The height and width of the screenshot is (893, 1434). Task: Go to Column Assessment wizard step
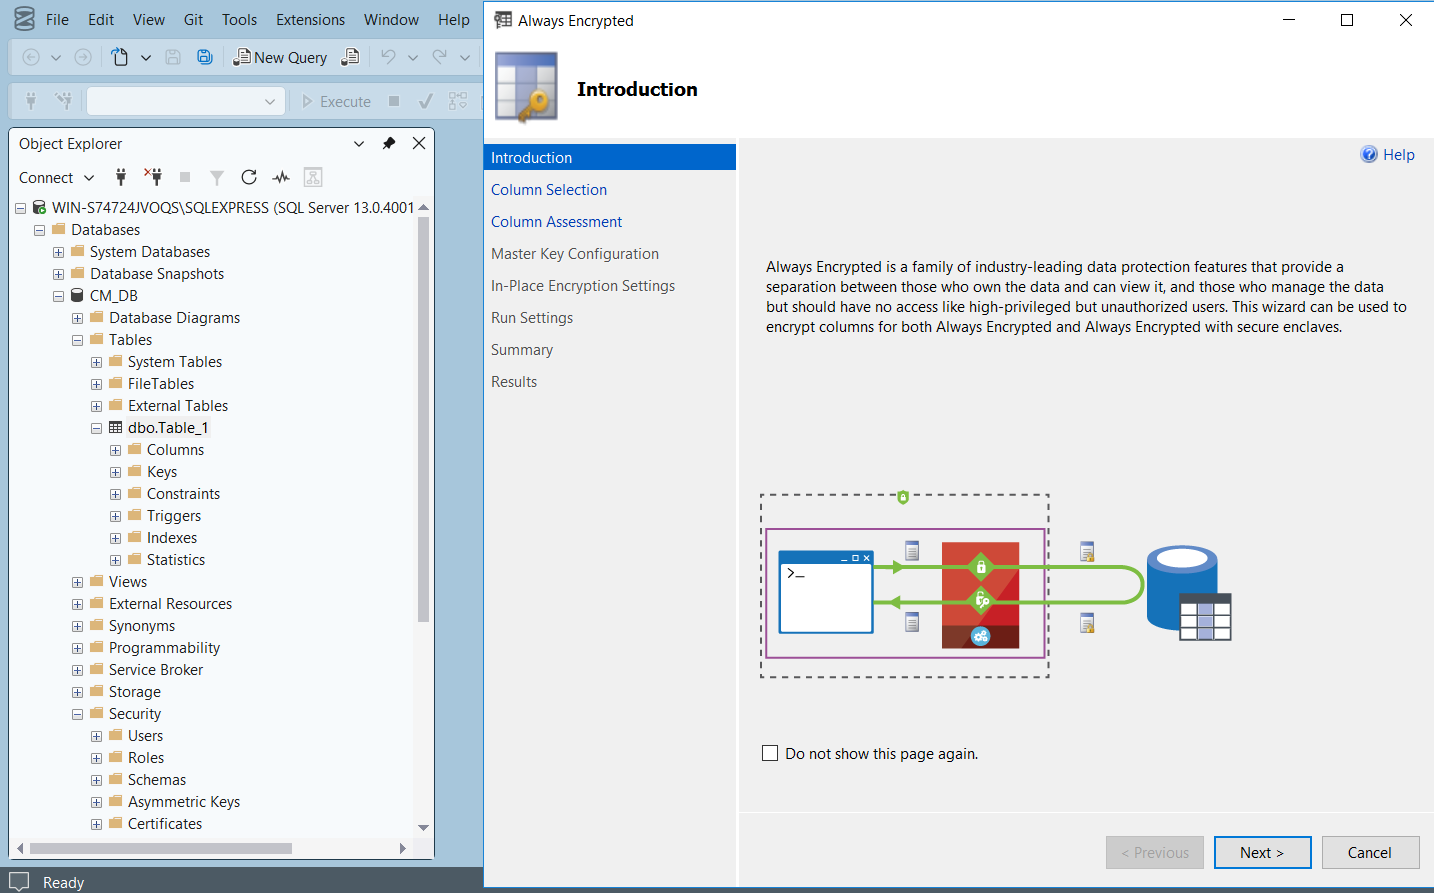[x=556, y=221]
